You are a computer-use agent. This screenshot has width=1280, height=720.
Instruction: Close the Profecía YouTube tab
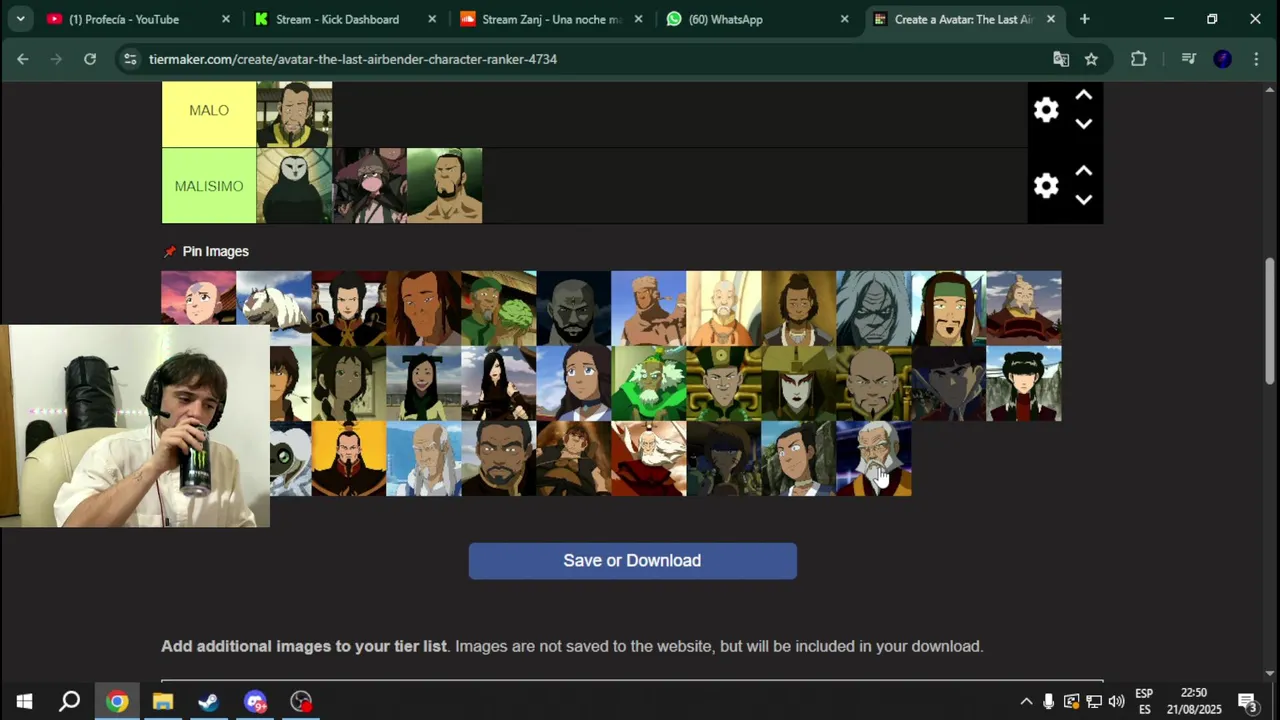225,19
